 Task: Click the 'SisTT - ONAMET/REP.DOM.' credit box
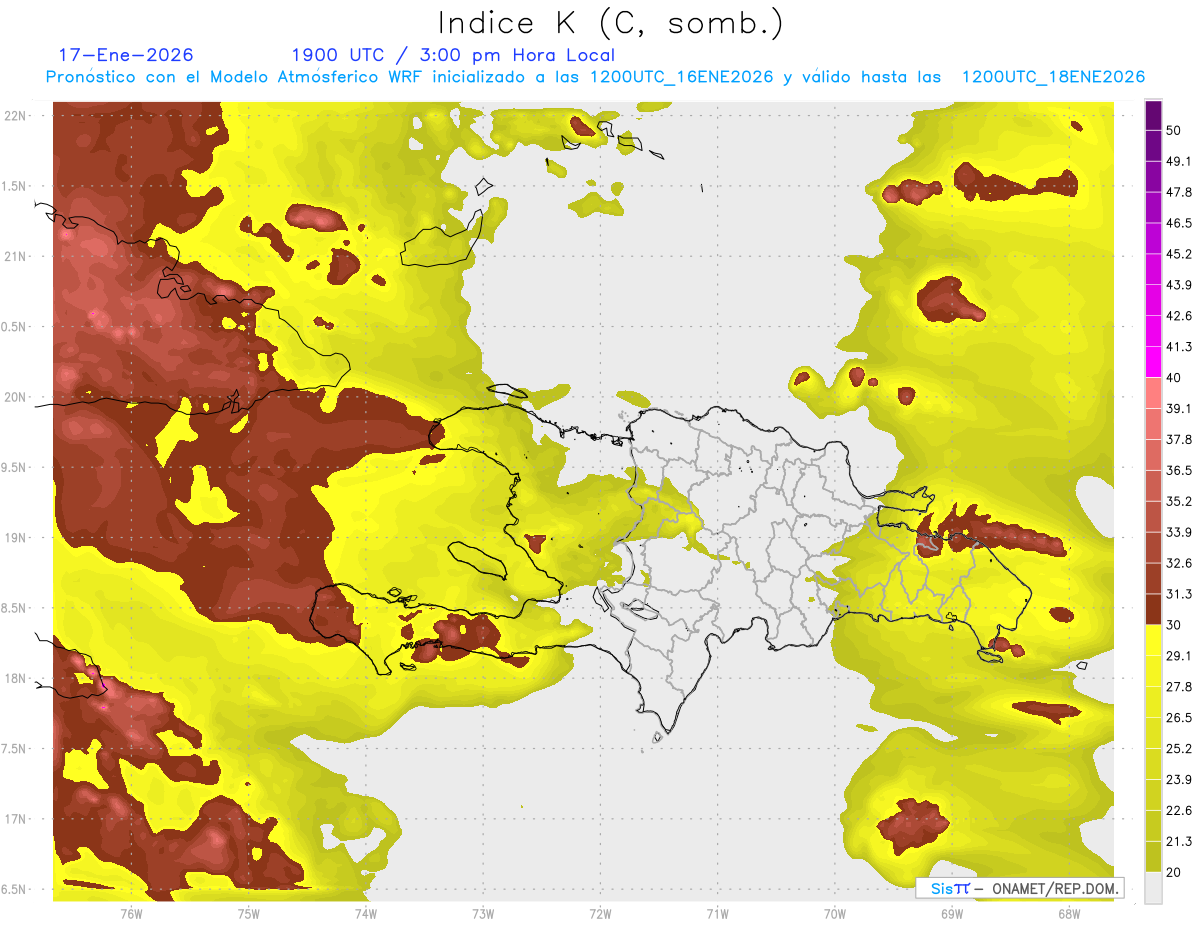pos(1018,888)
